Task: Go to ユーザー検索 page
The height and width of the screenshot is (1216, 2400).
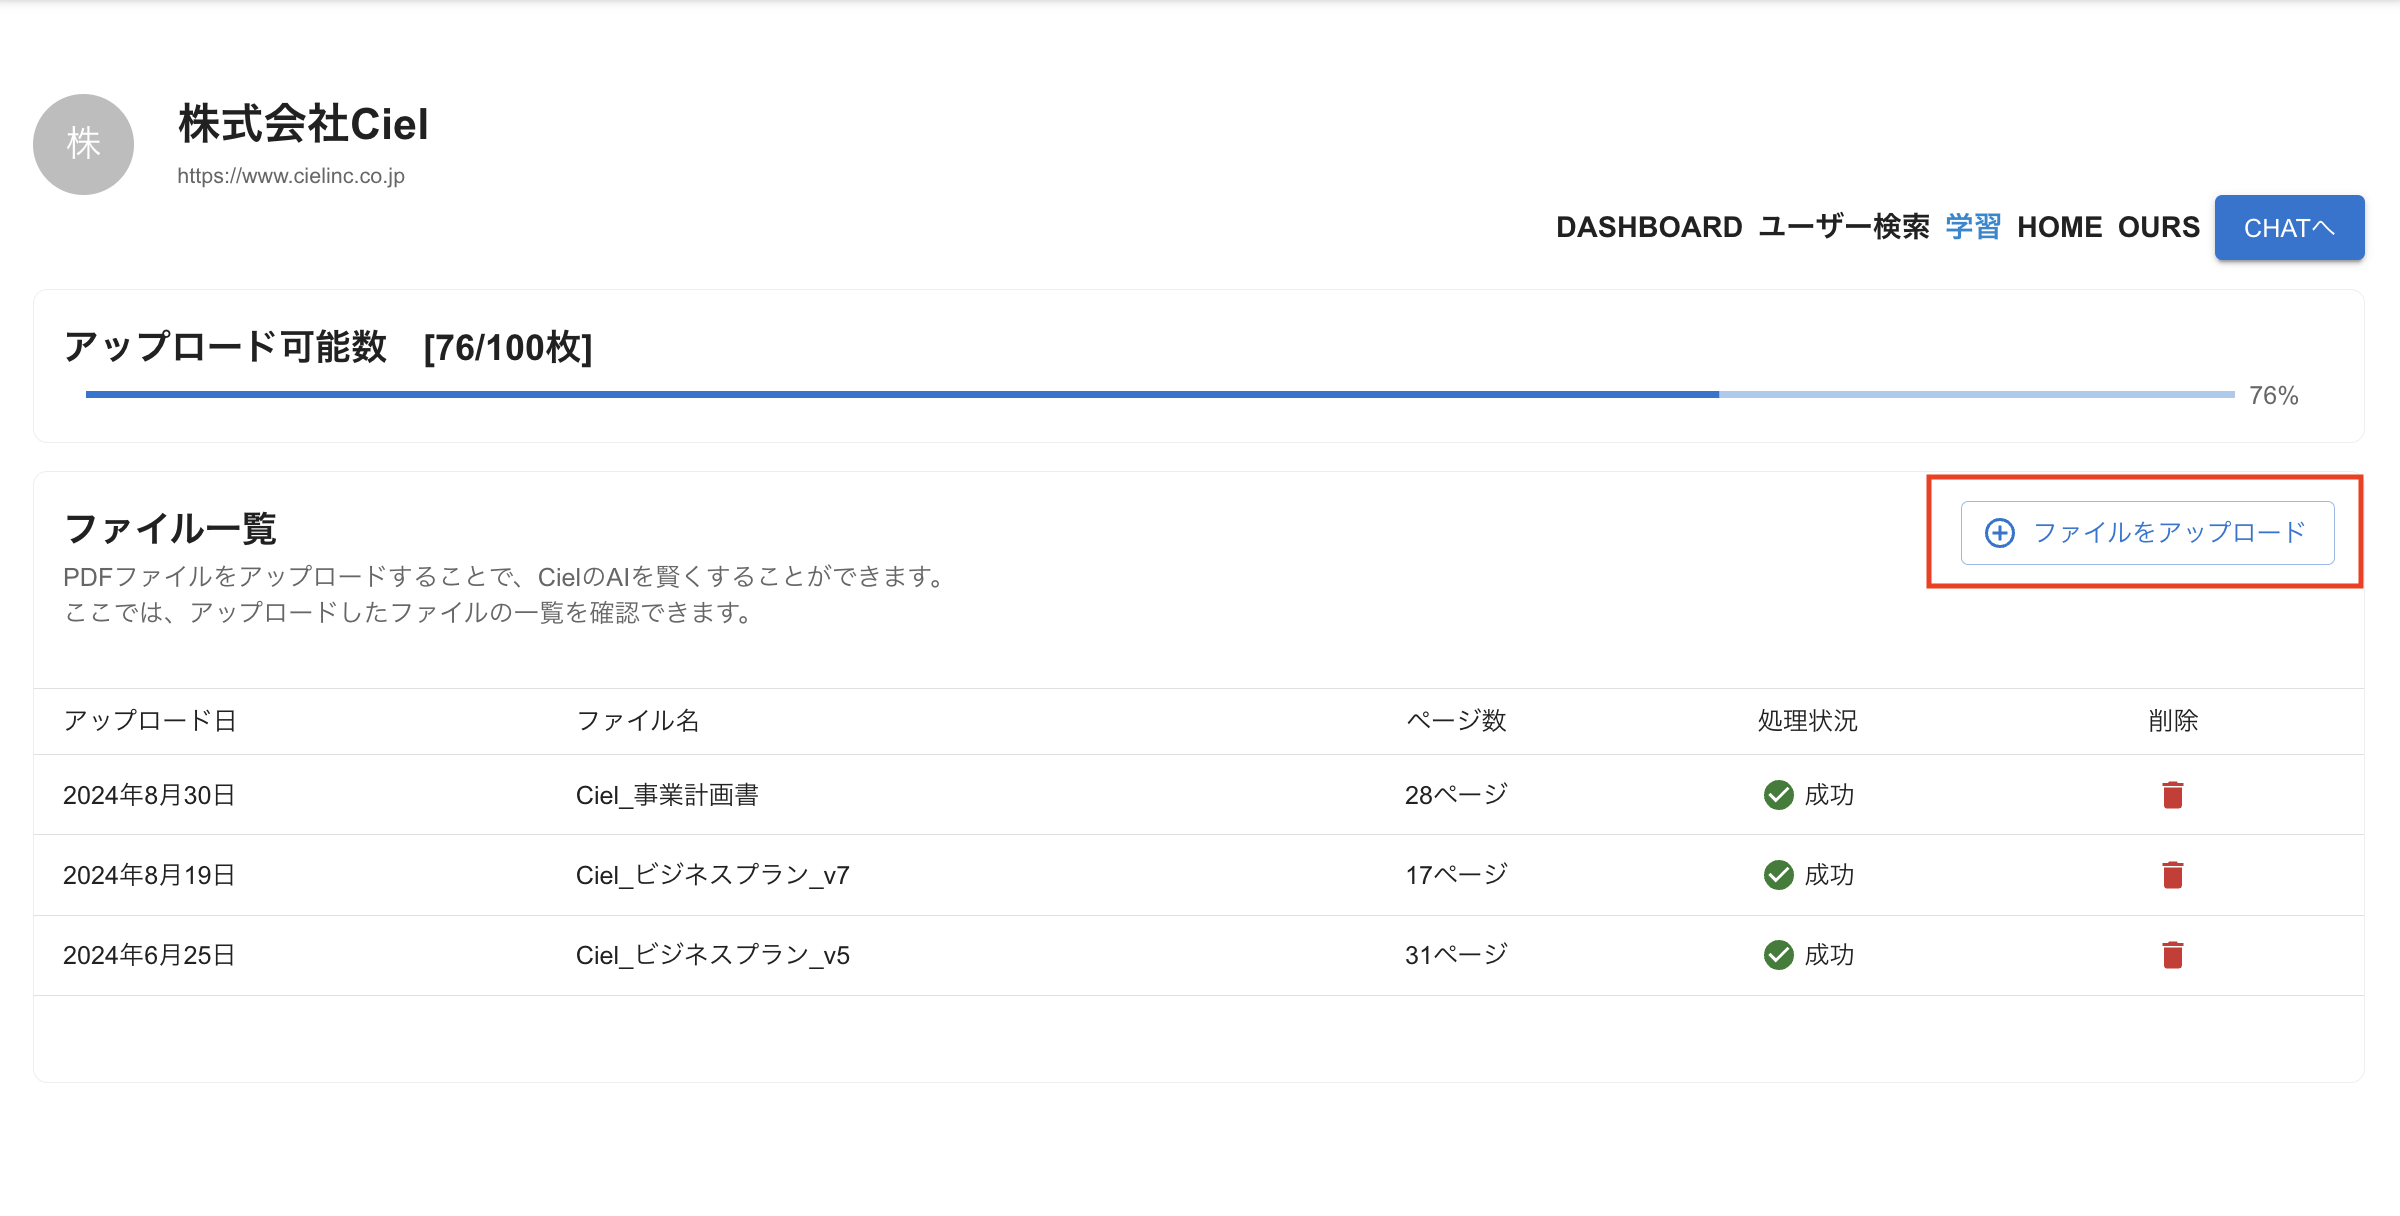Action: point(1844,227)
